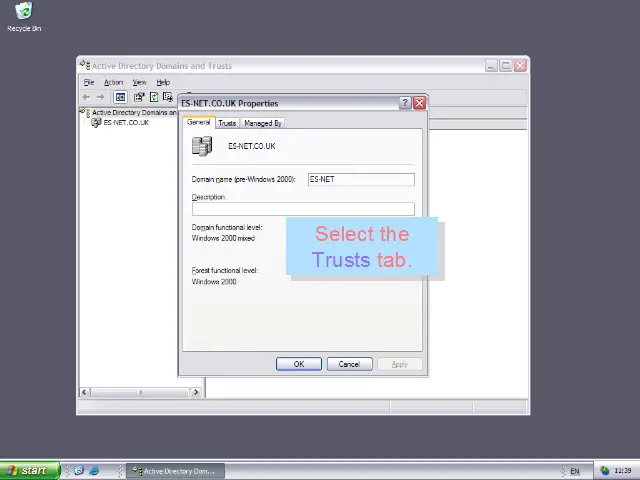The image size is (640, 480).
Task: Click the greyed Apply button
Action: click(x=400, y=364)
